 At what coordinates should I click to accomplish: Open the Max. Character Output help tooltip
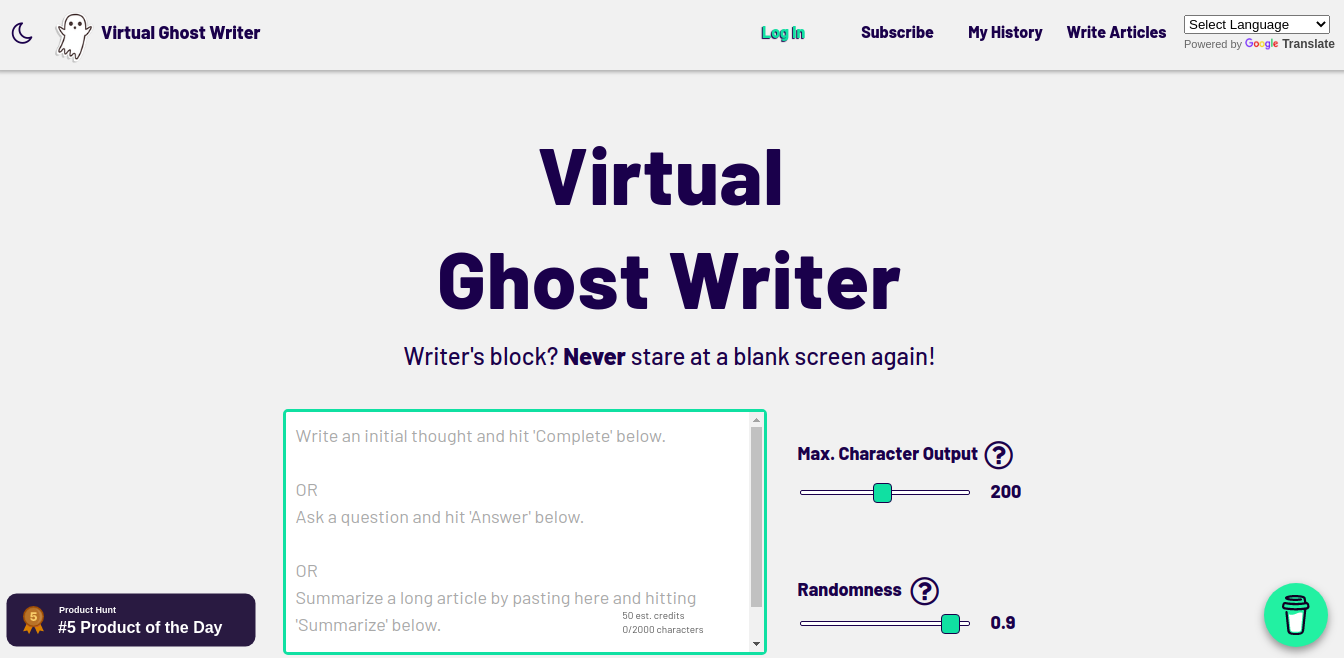998,455
